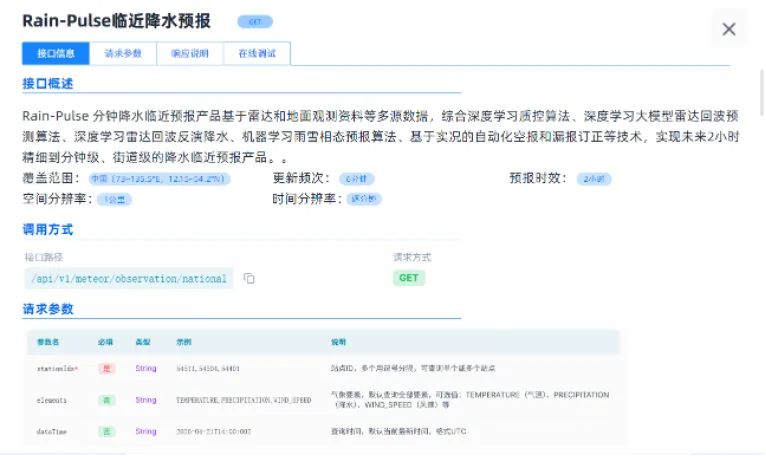This screenshot has height=456, width=766.
Task: Click the 更新频次 value tag
Action: 357,179
